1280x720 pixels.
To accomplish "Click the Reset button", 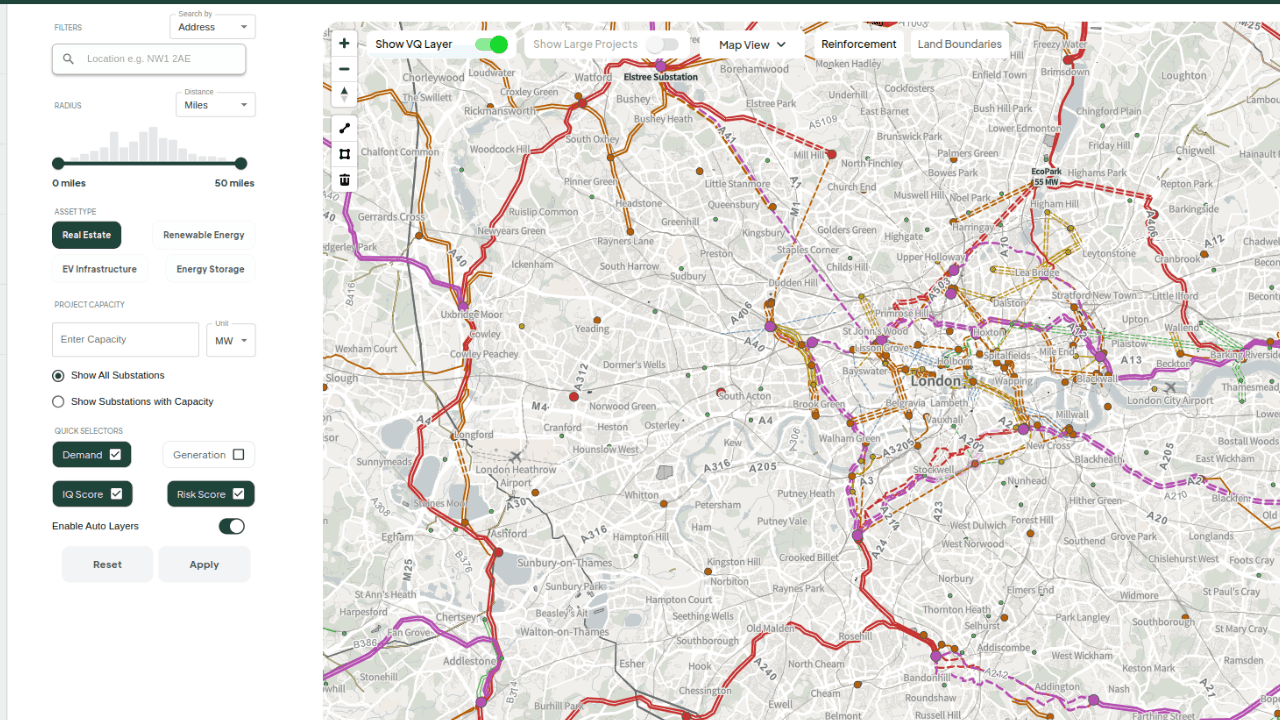I will (107, 564).
